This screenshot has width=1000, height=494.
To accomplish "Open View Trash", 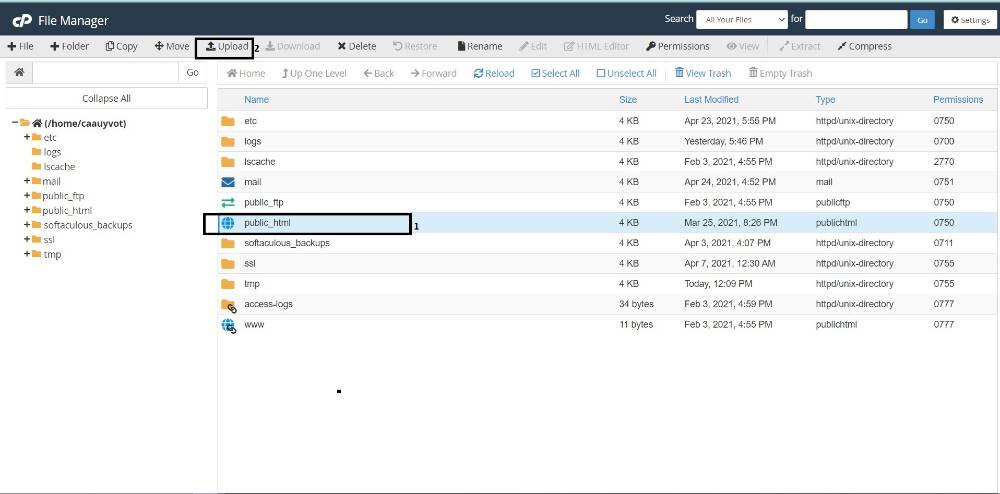I will pyautogui.click(x=703, y=73).
